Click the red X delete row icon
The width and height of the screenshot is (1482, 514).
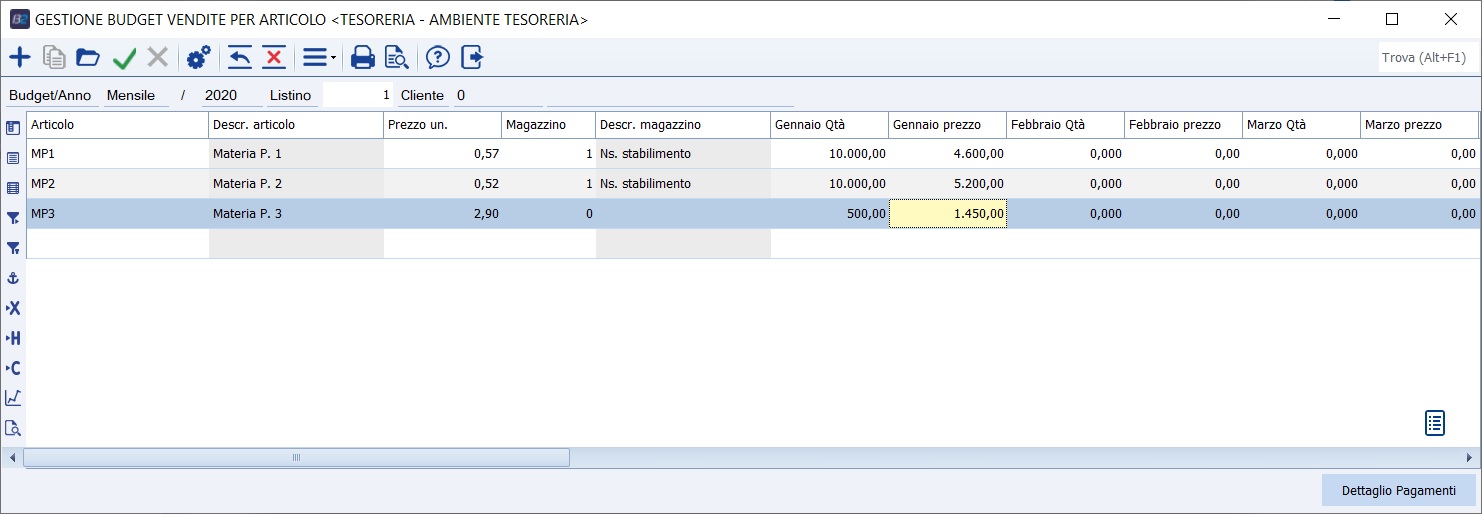(274, 58)
